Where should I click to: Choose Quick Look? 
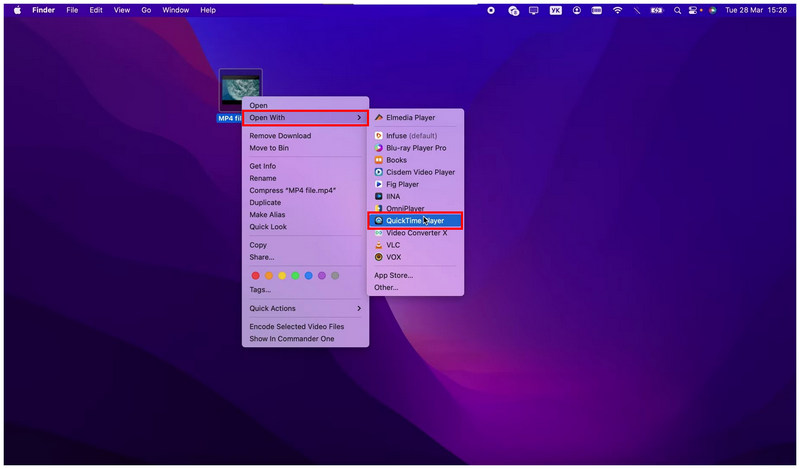point(305,227)
